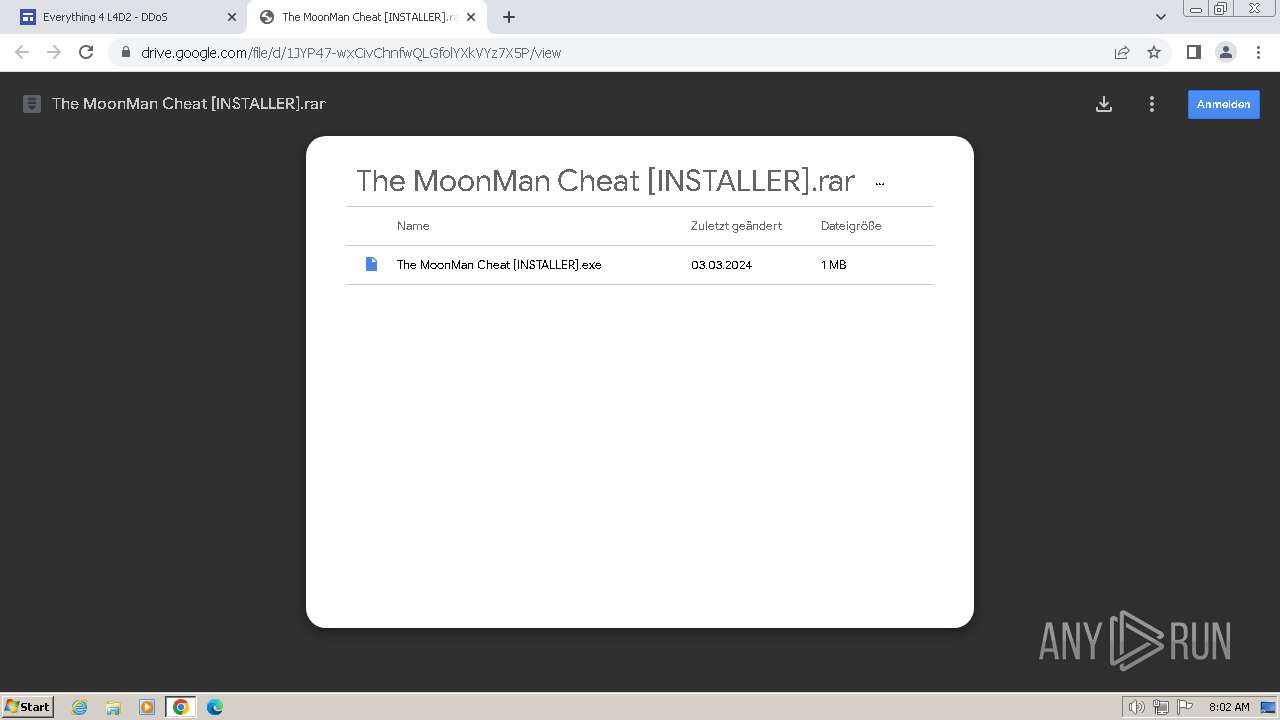Expand the tab search dropdown
Viewport: 1280px width, 720px height.
(1161, 17)
